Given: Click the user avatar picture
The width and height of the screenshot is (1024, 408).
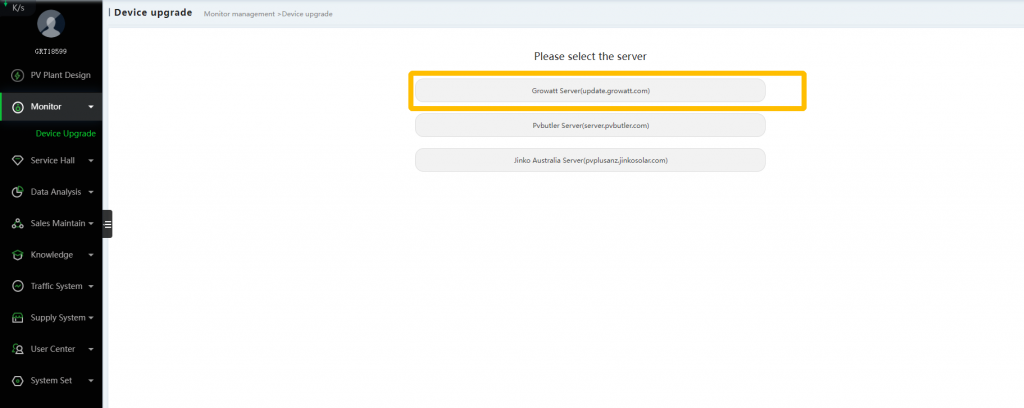Looking at the screenshot, I should click(x=51, y=25).
